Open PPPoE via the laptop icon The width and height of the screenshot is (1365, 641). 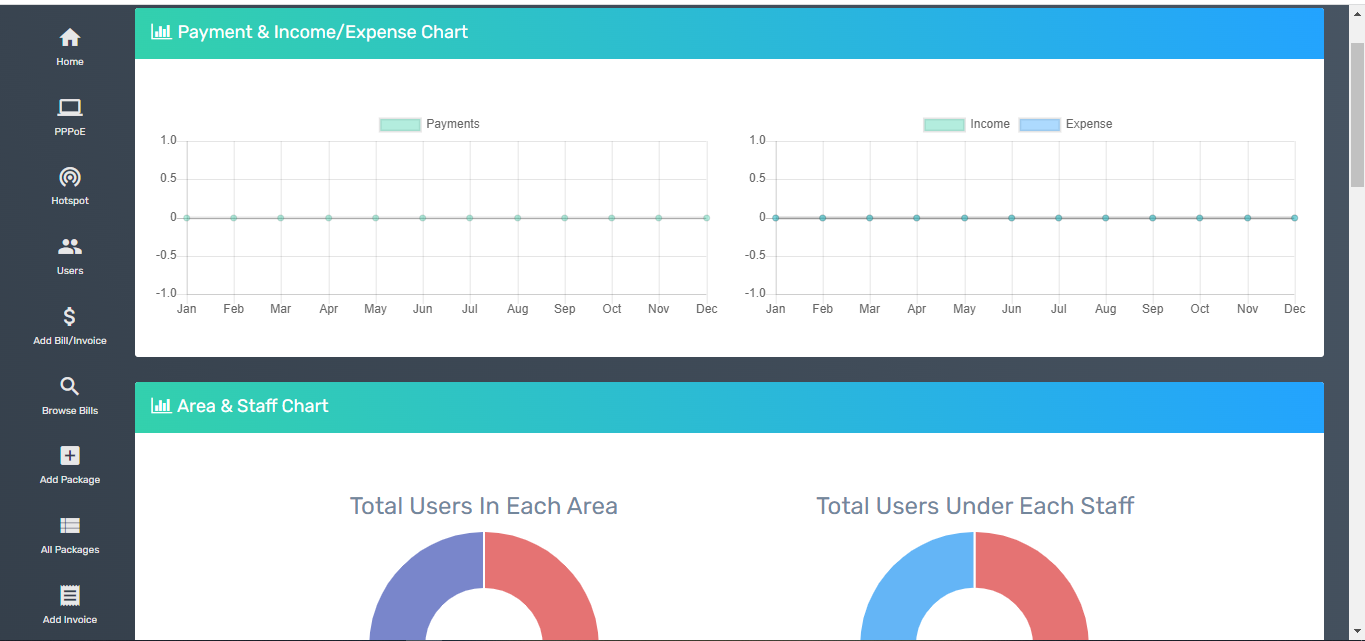69,108
